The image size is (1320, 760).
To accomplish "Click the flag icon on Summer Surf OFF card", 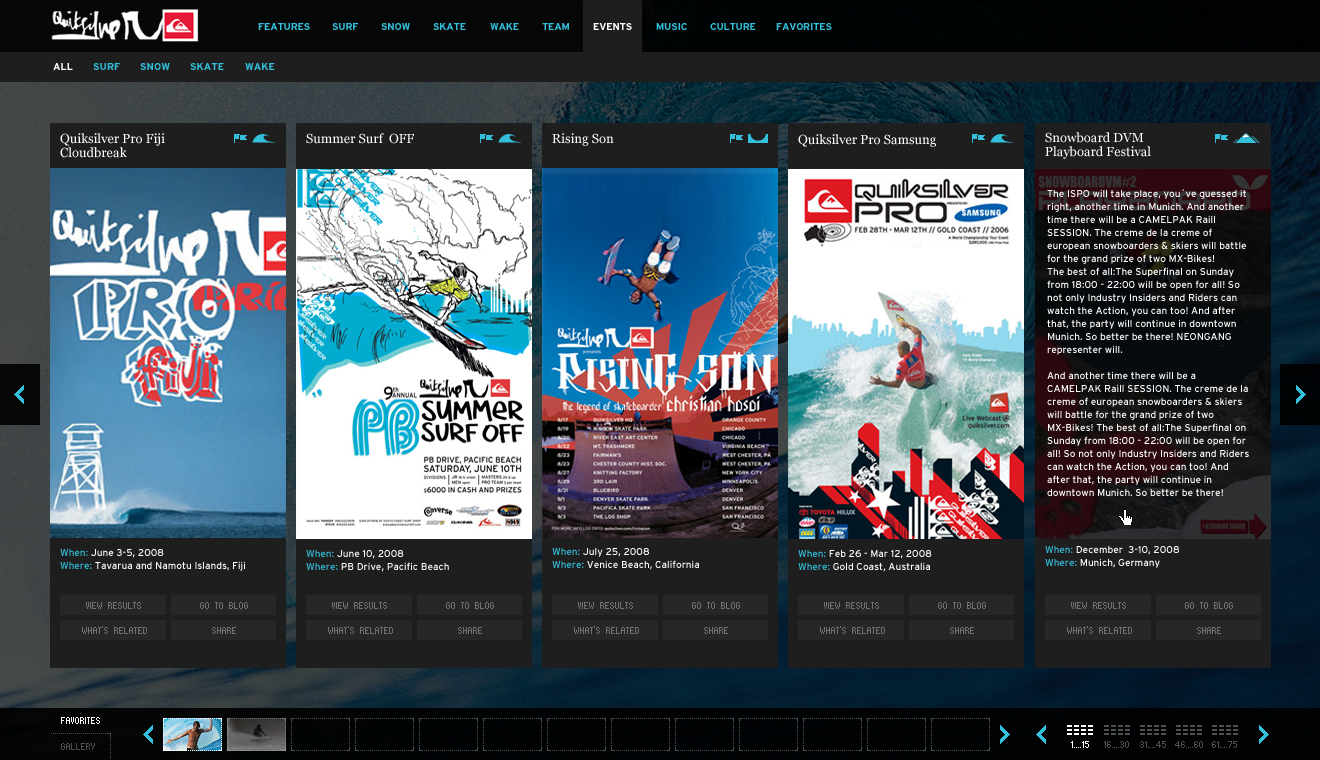I will 486,139.
